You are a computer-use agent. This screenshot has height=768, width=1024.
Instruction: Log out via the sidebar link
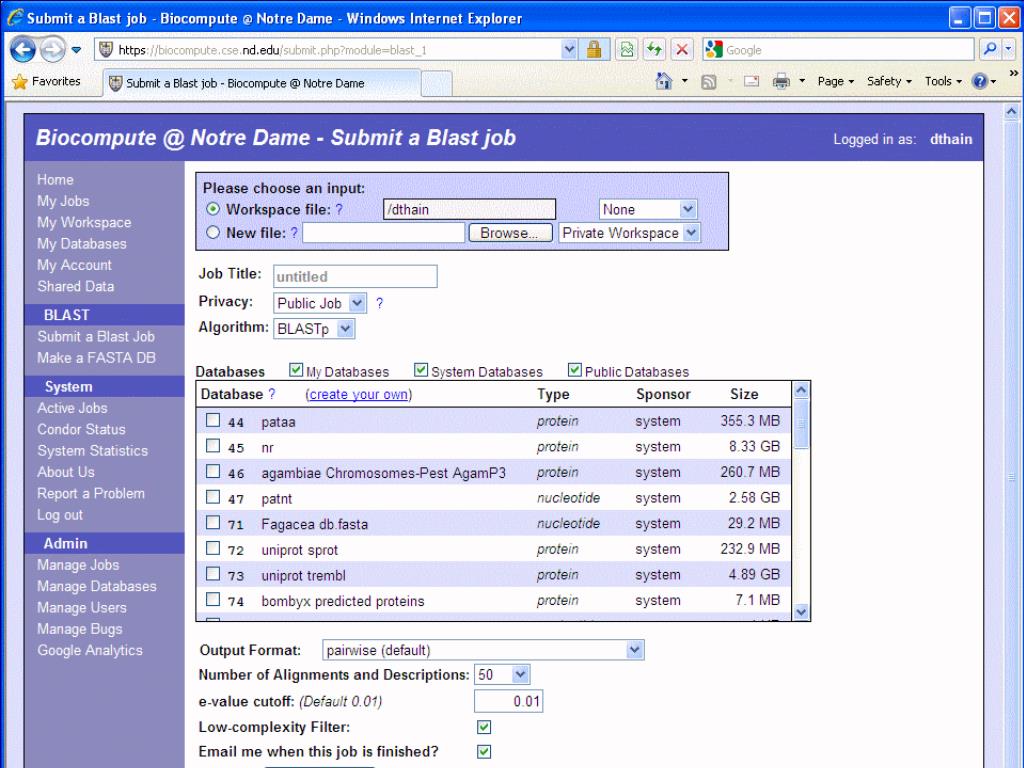click(x=60, y=515)
